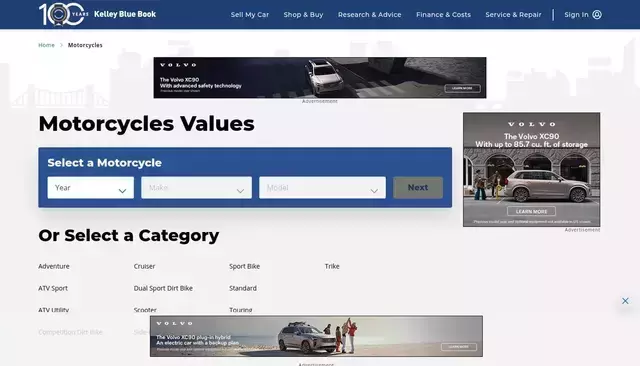Select the Scooter category
The height and width of the screenshot is (366, 640).
(145, 310)
